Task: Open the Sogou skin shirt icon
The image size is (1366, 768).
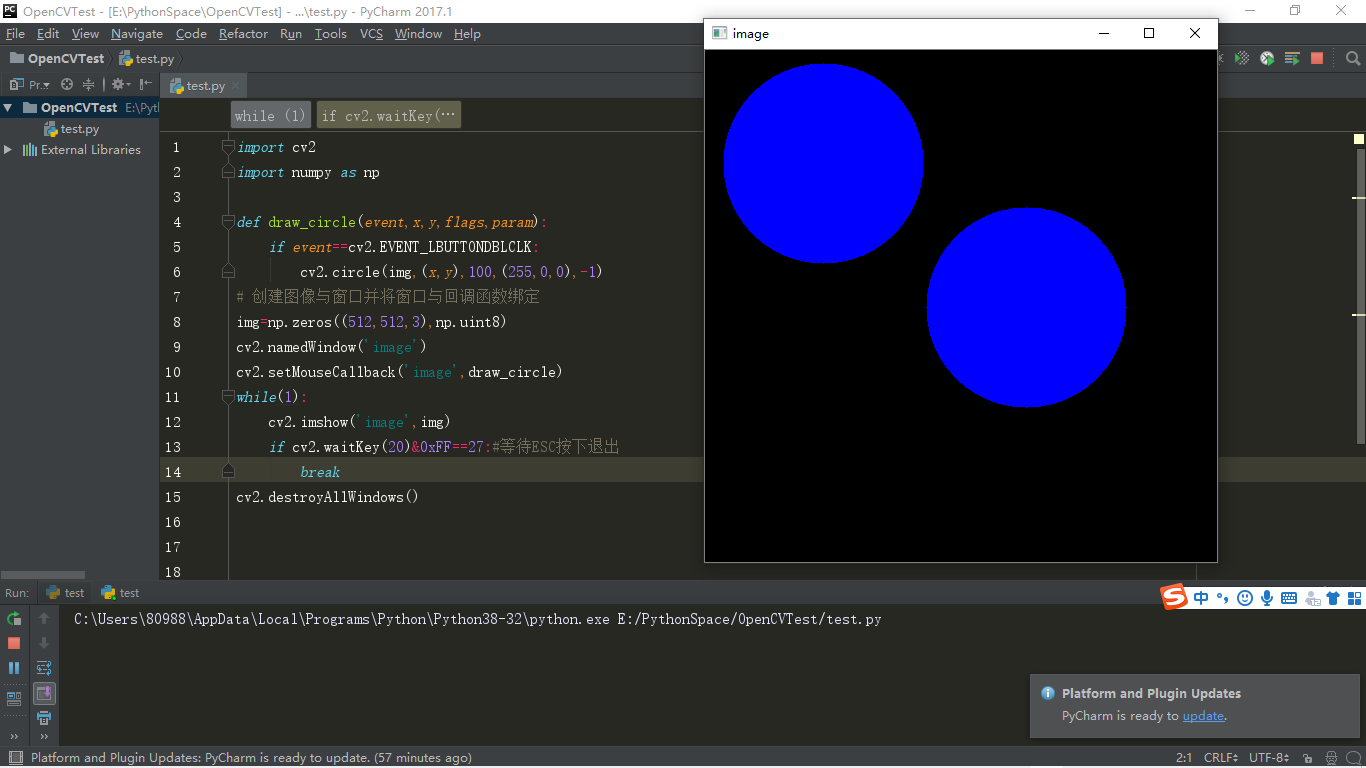Action: pyautogui.click(x=1333, y=598)
